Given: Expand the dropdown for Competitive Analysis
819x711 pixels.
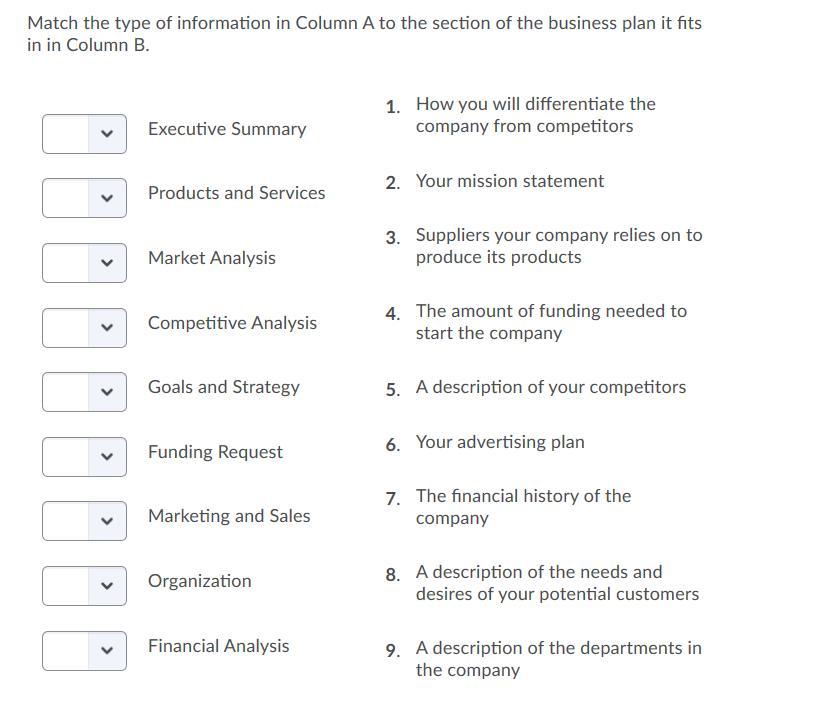Looking at the screenshot, I should click(x=84, y=328).
